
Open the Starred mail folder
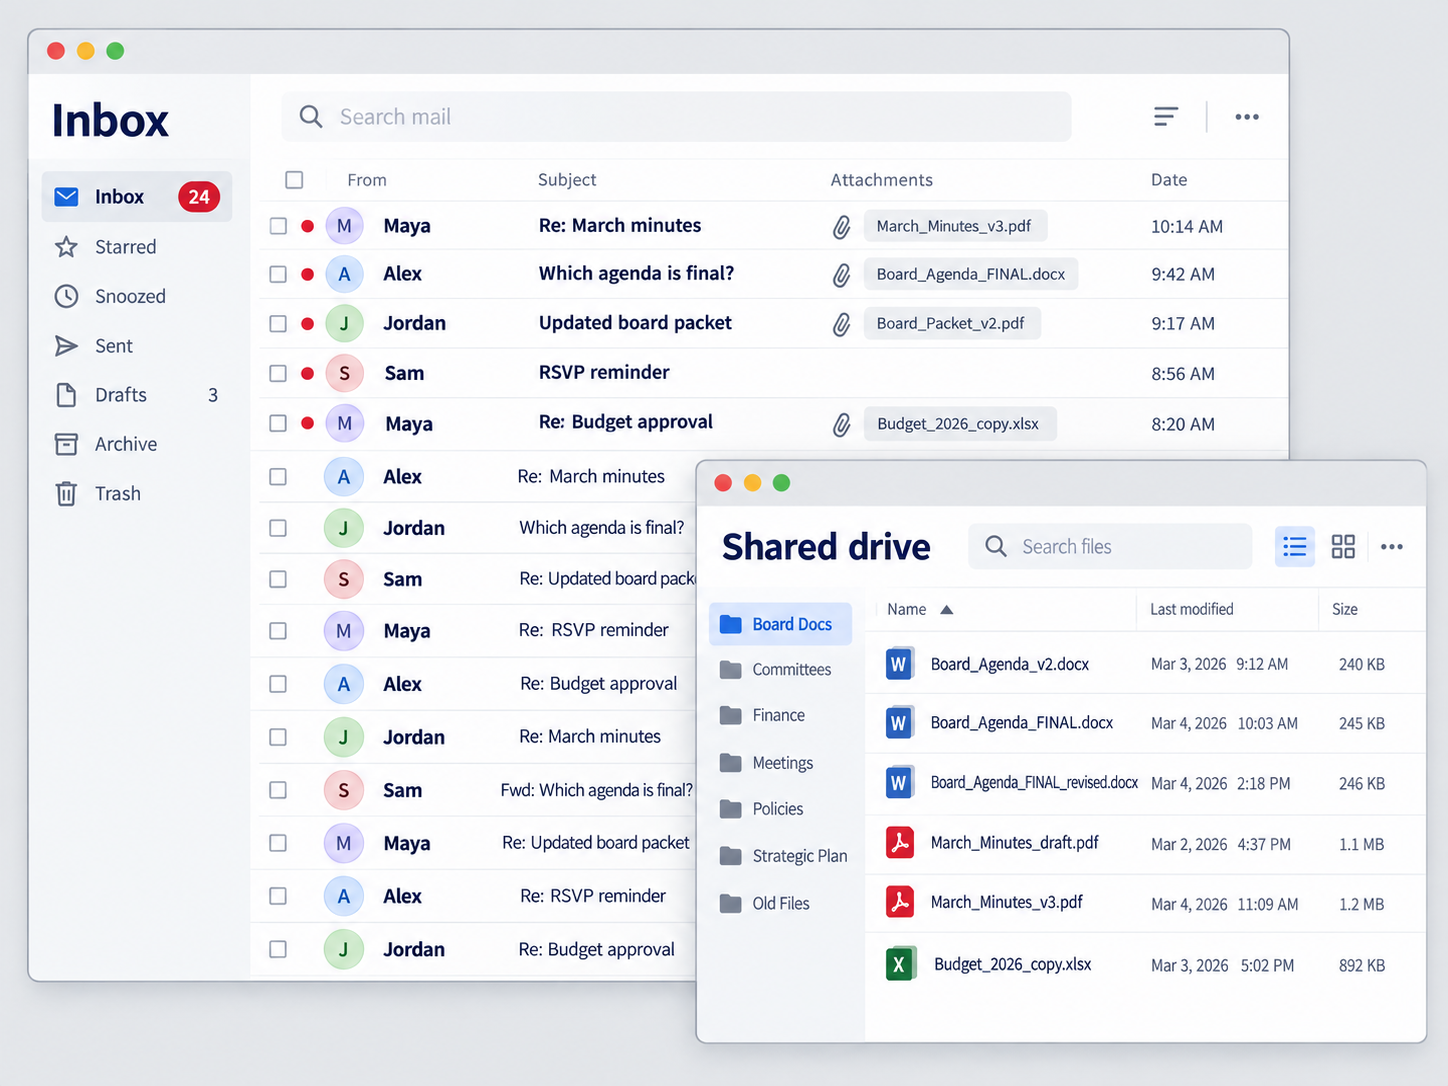[x=137, y=247]
